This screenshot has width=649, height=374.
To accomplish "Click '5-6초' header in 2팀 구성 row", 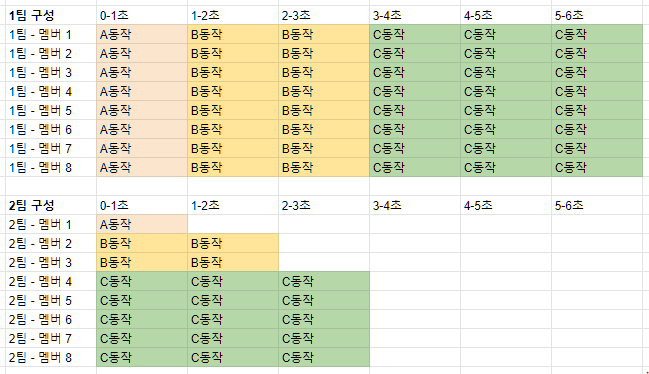I will pos(597,205).
